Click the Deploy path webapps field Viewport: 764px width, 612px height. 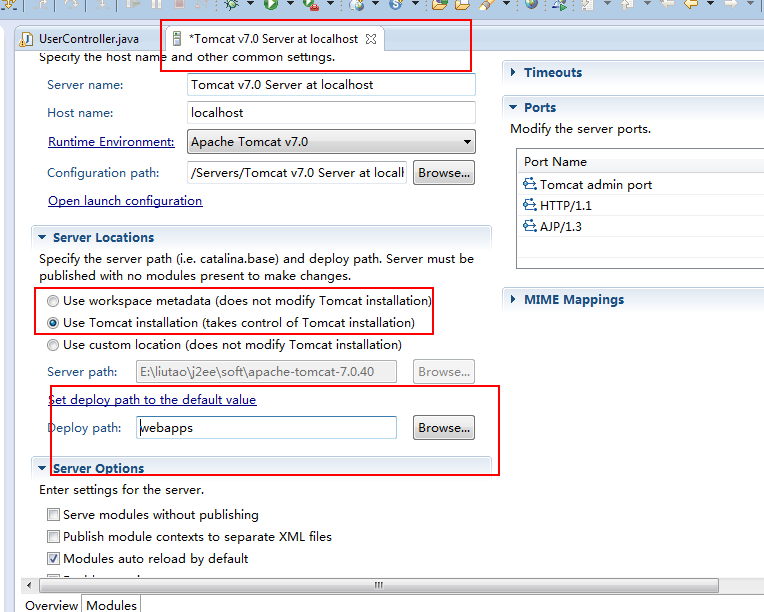click(x=266, y=427)
